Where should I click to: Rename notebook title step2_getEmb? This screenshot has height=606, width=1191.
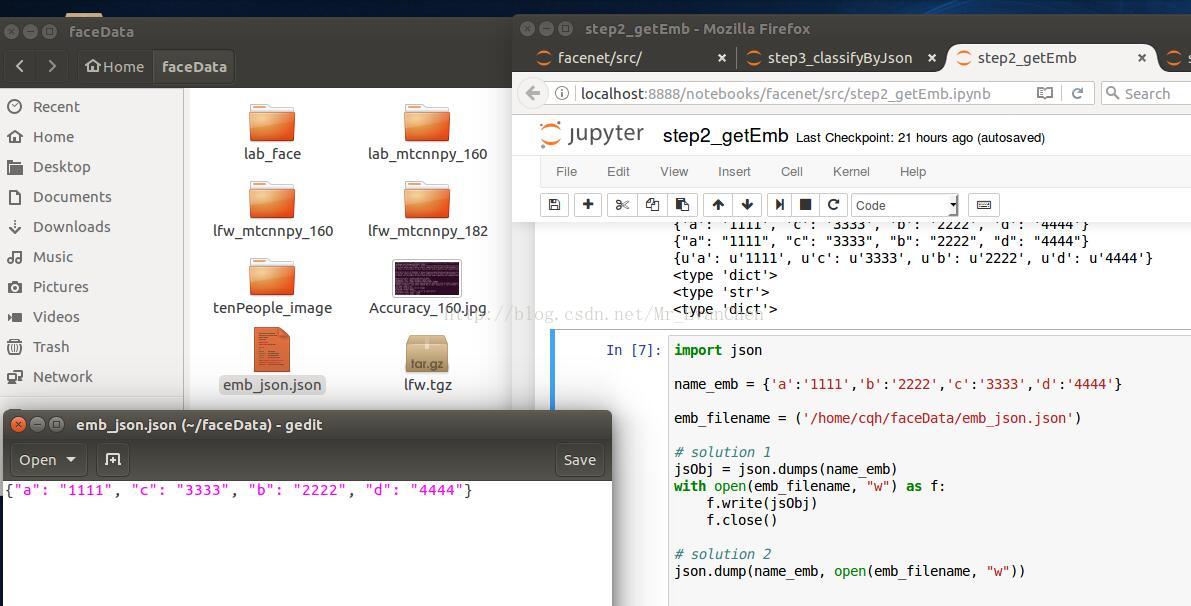(725, 136)
